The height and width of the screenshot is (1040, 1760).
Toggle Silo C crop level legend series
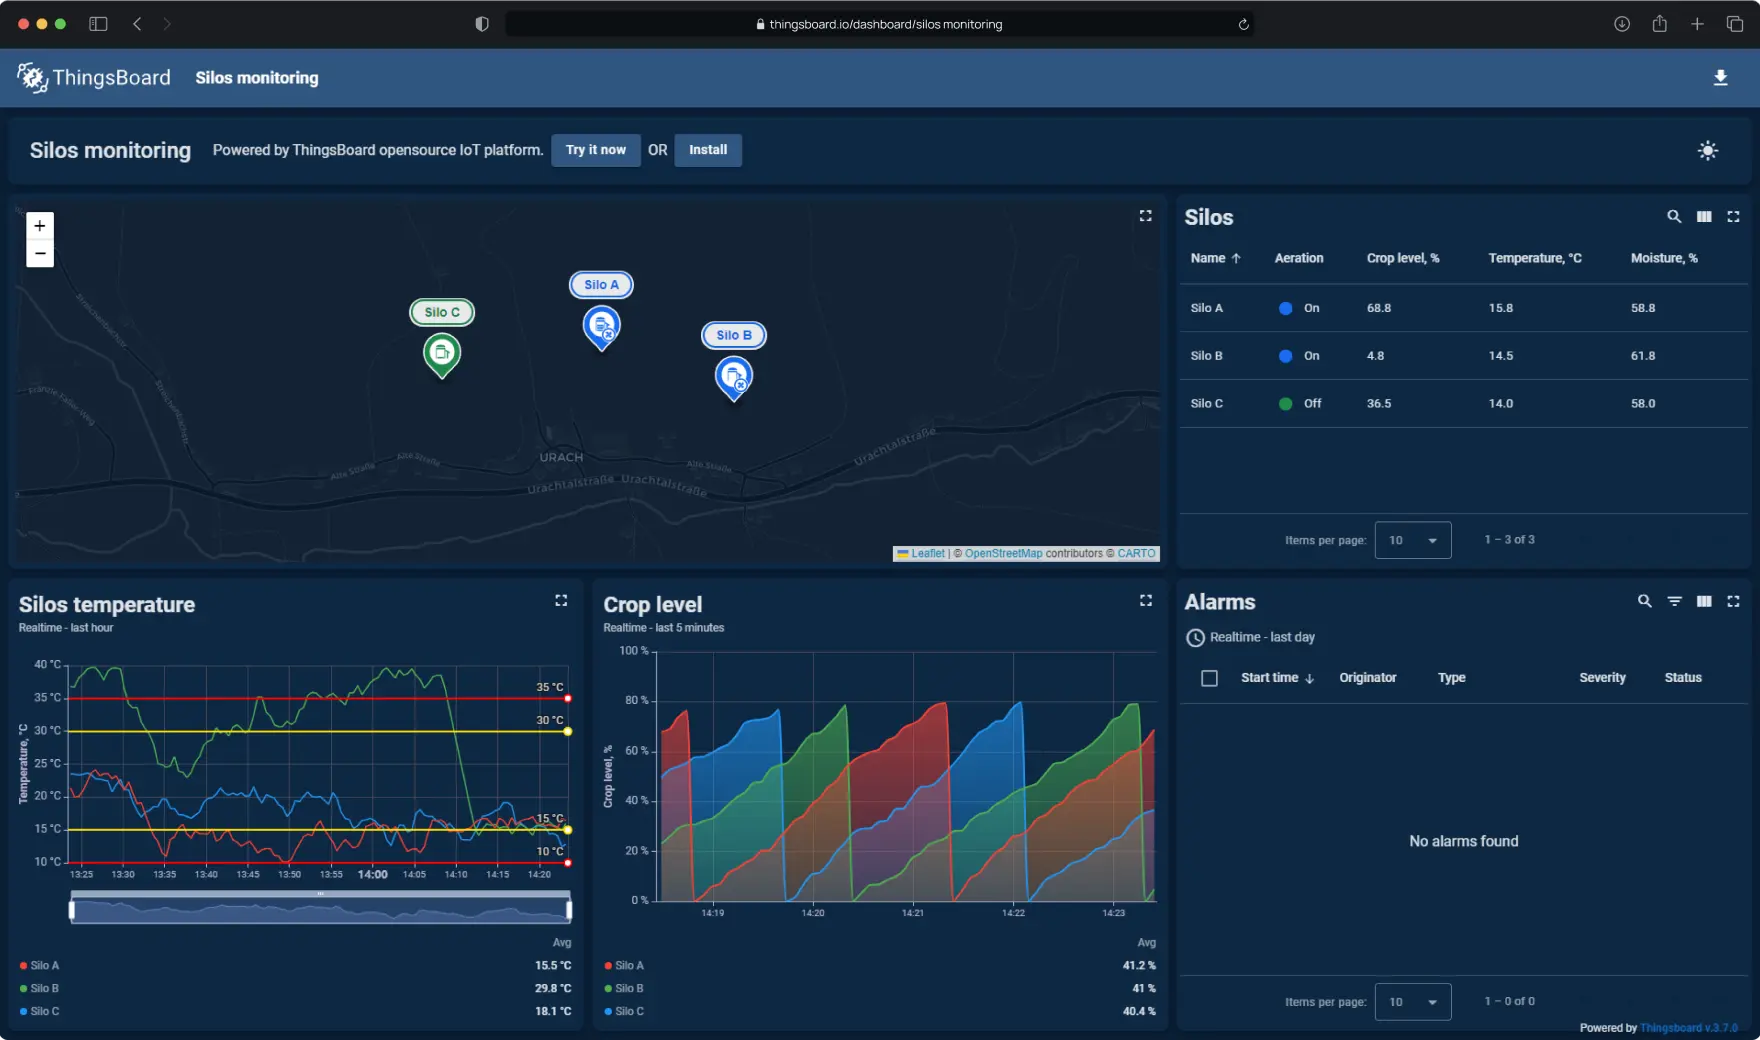(624, 1012)
